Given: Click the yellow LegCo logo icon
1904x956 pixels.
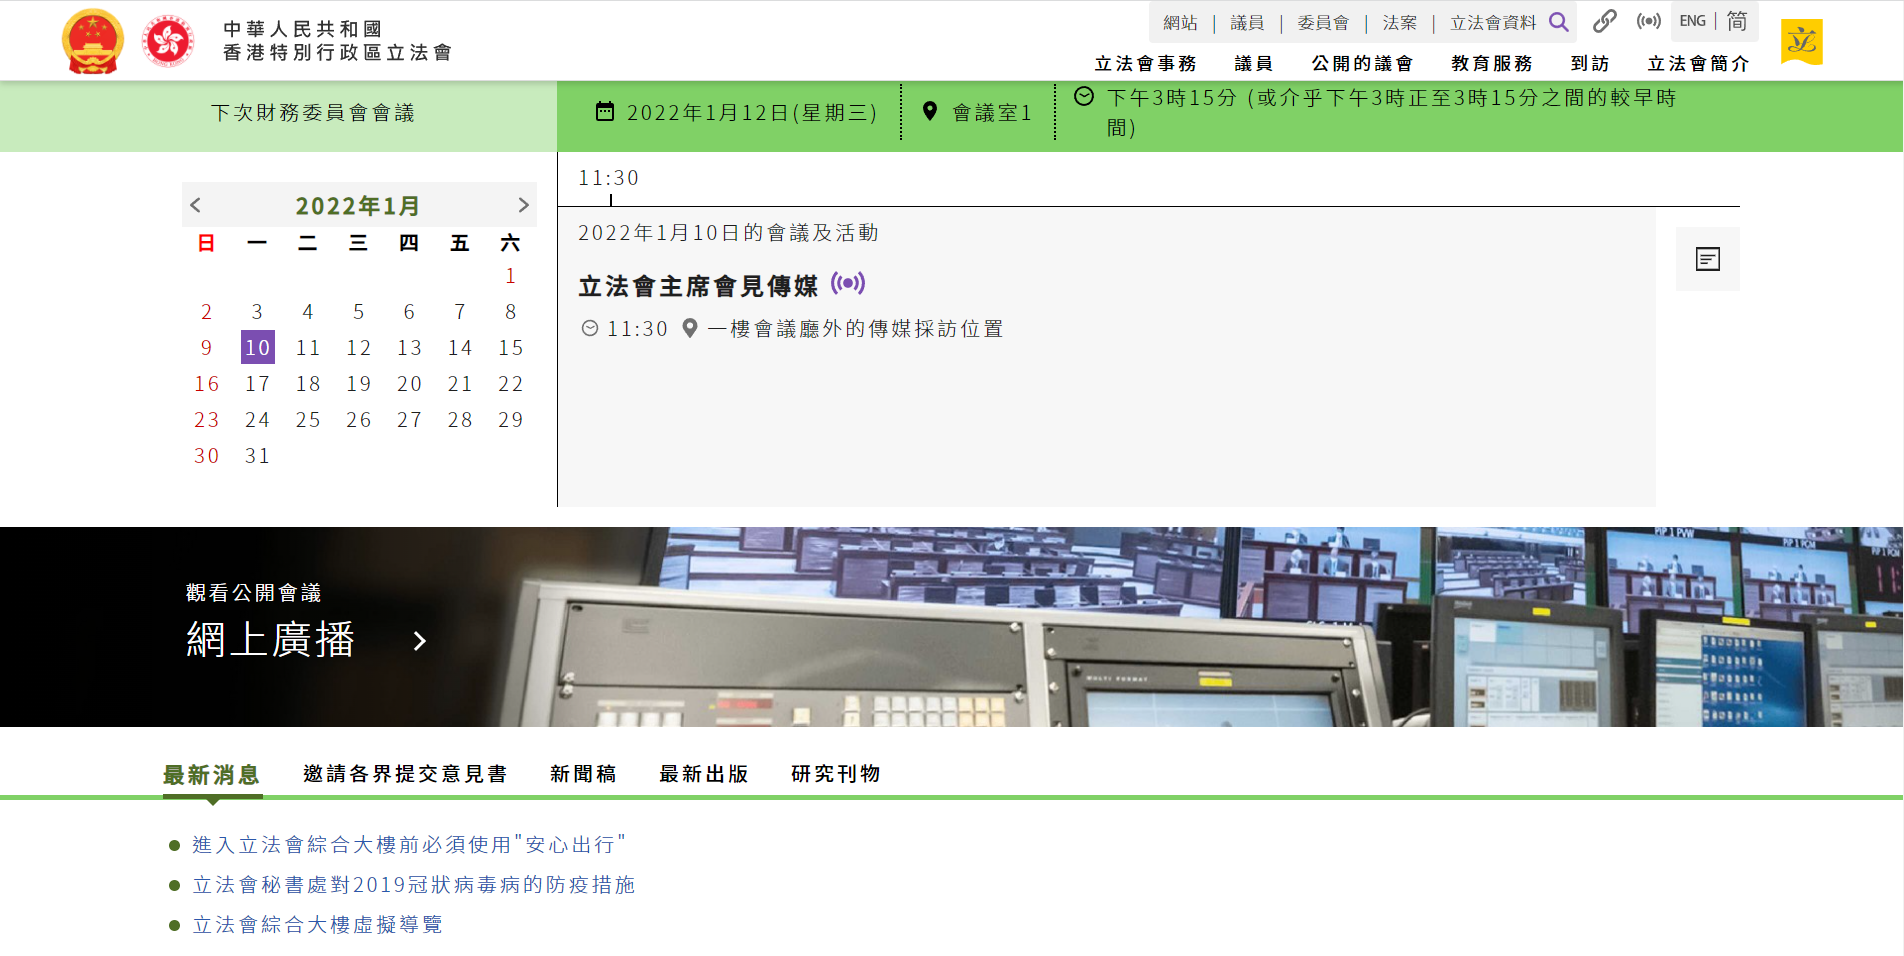Looking at the screenshot, I should [x=1801, y=42].
